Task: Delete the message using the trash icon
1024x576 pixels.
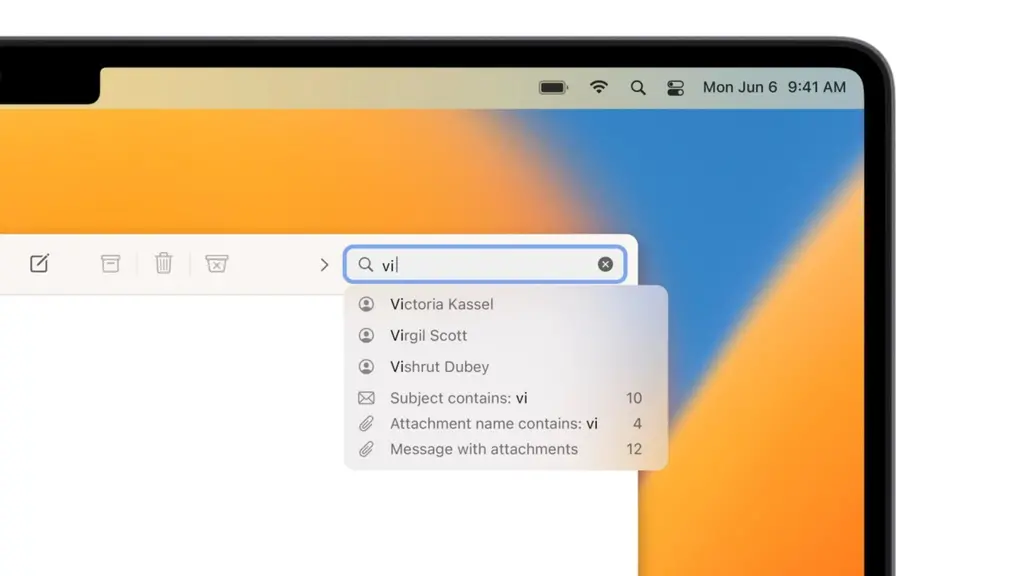Action: [163, 263]
